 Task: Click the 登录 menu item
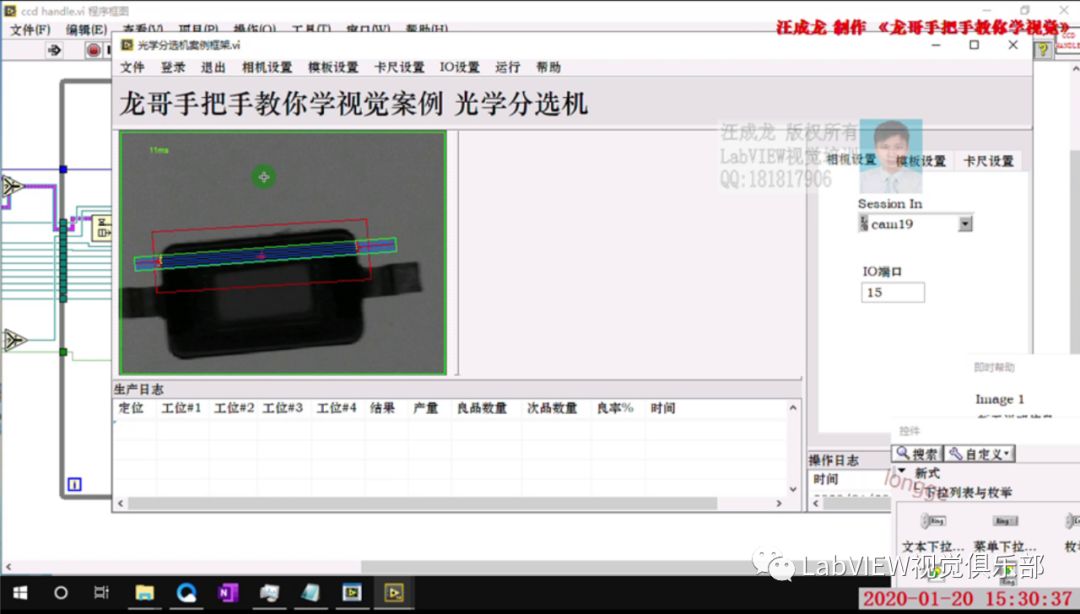tap(173, 67)
